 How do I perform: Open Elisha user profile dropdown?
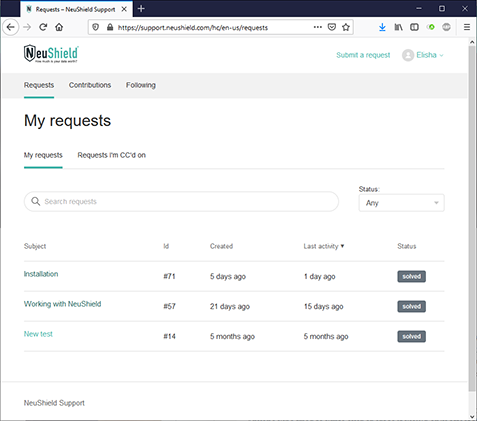[x=423, y=55]
